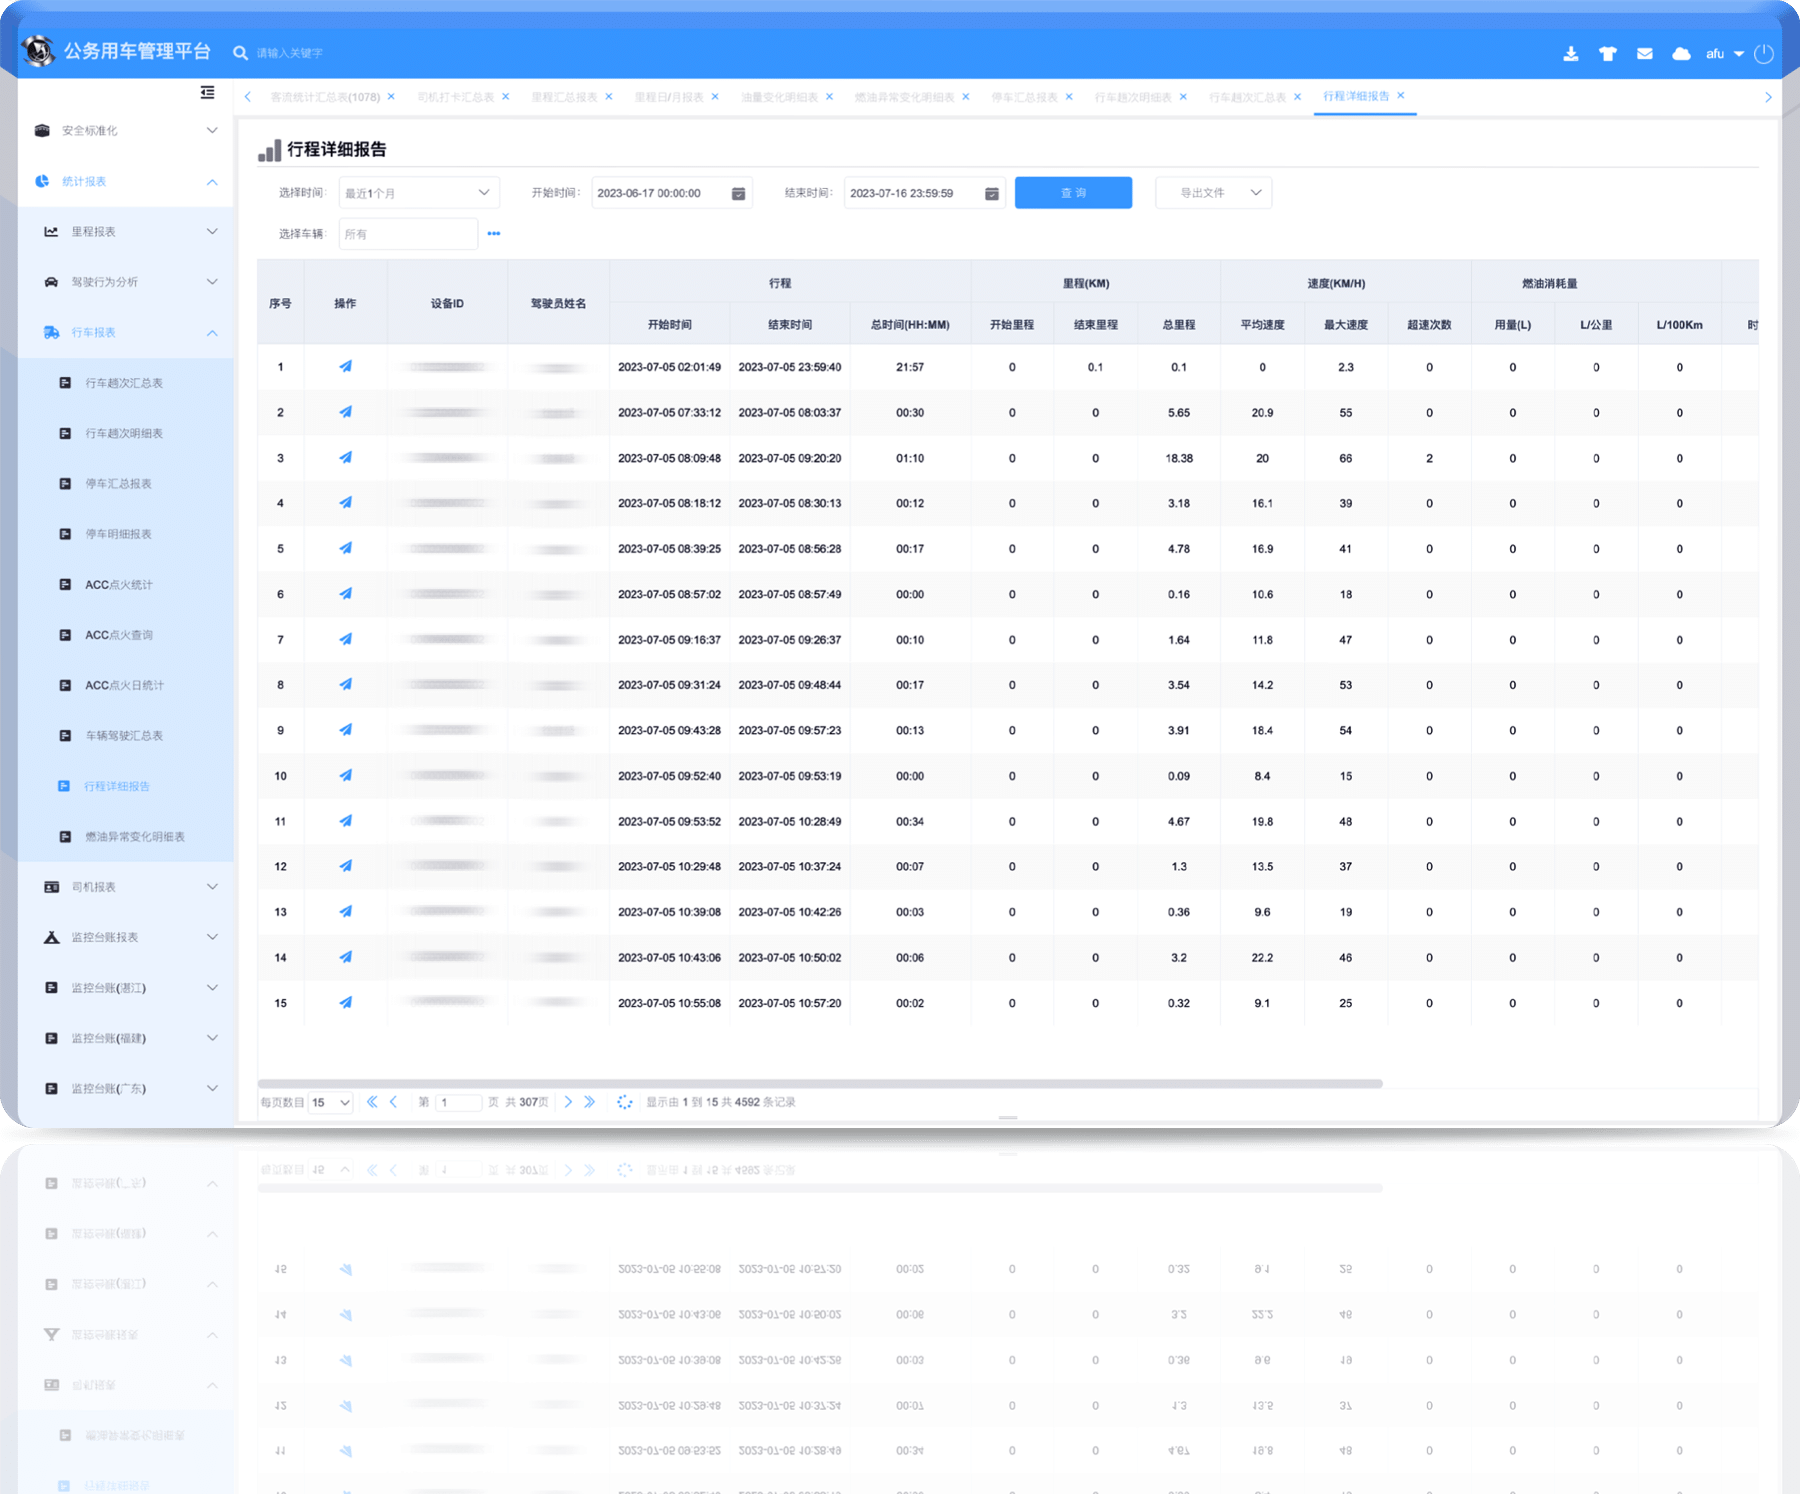Click the refresh spinner icon in pager
The height and width of the screenshot is (1494, 1800).
(x=625, y=1102)
